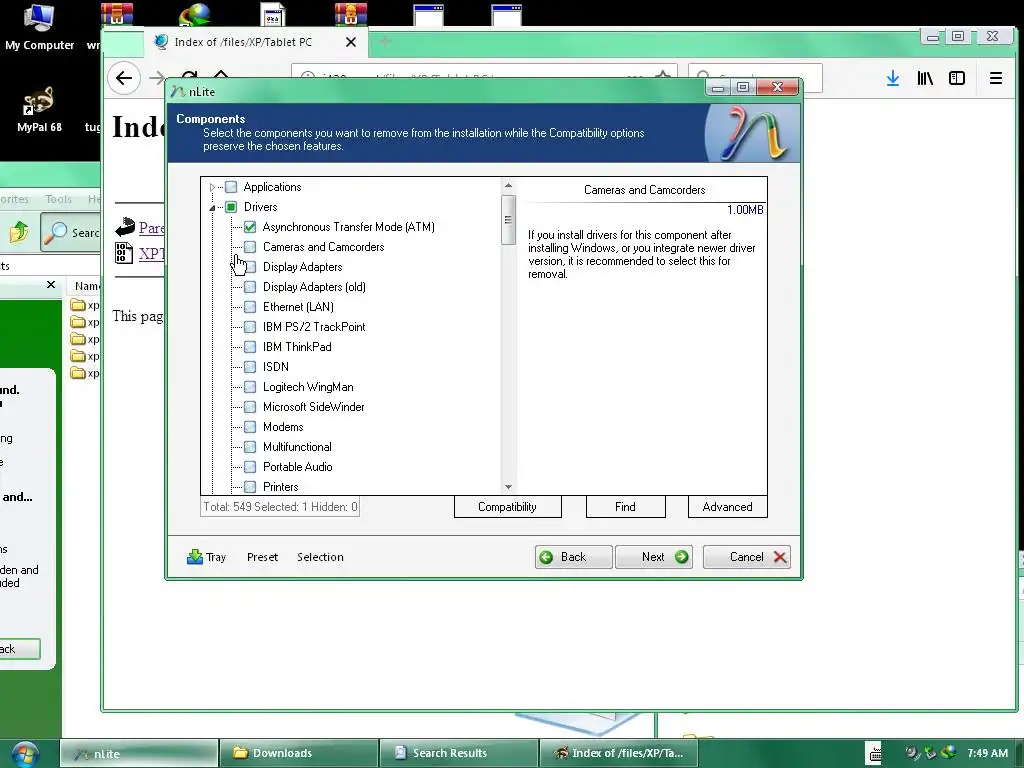
Task: Switch to Downloads taskbar button
Action: tap(299, 754)
